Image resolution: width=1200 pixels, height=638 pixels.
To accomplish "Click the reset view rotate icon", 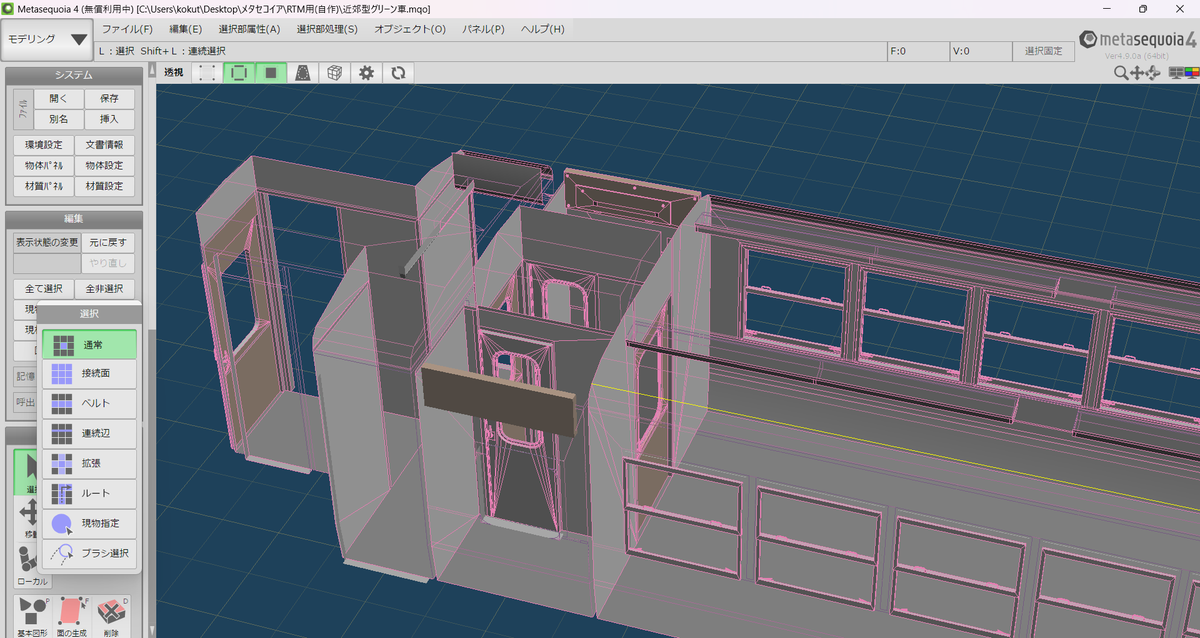I will [x=398, y=72].
